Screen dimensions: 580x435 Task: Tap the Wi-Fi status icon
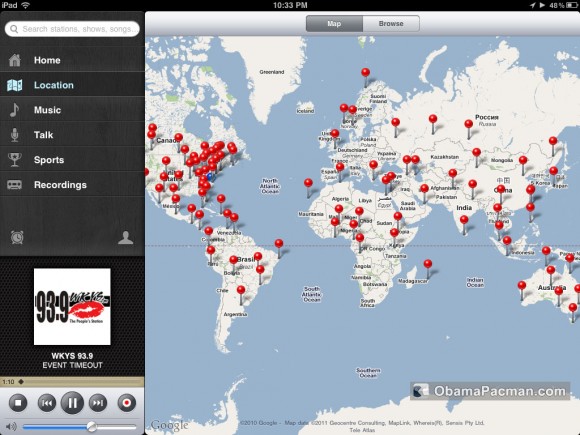tap(25, 5)
